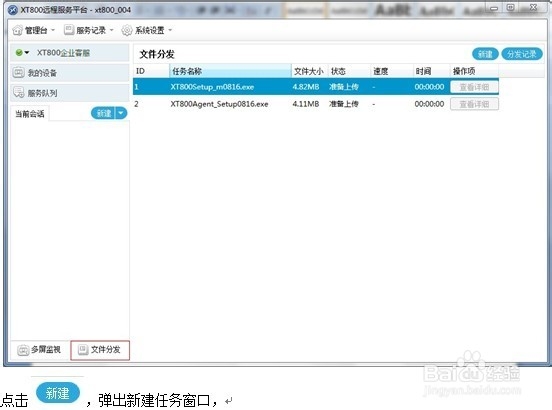Click the XT800 app logo in title bar

tap(13, 10)
